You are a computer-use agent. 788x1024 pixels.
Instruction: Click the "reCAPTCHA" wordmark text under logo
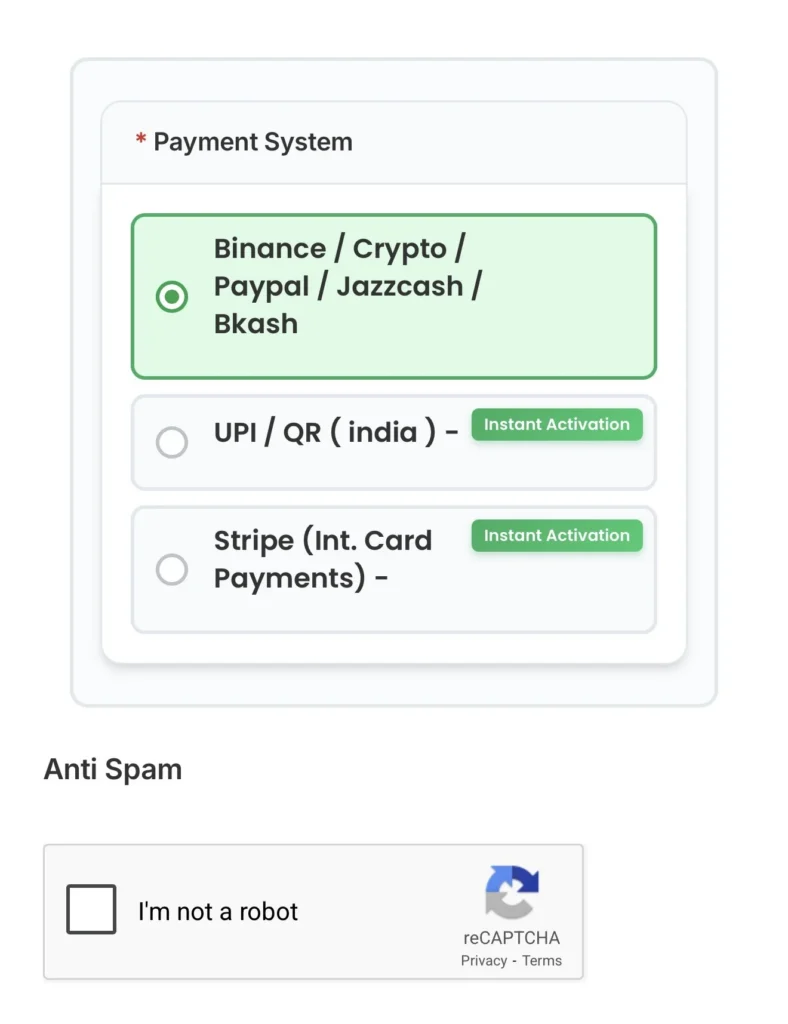click(511, 938)
